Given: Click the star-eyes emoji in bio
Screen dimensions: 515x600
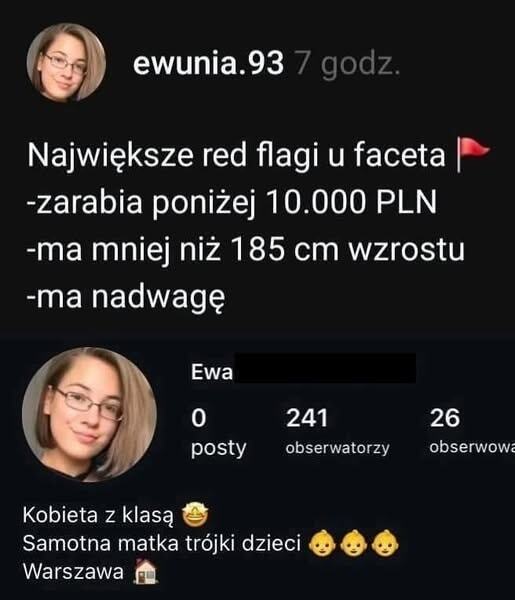Looking at the screenshot, I should pos(195,515).
